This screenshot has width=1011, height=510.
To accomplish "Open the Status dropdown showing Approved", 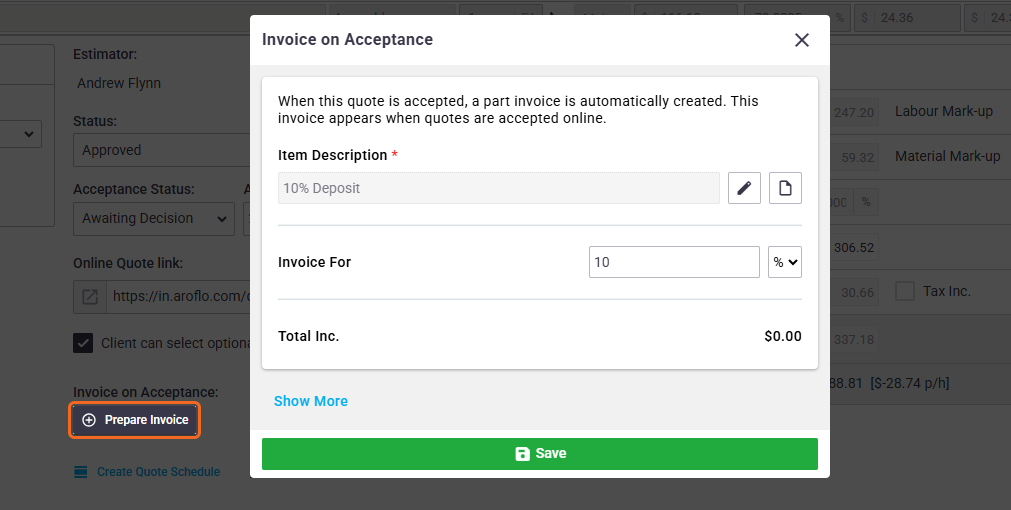I will 162,150.
